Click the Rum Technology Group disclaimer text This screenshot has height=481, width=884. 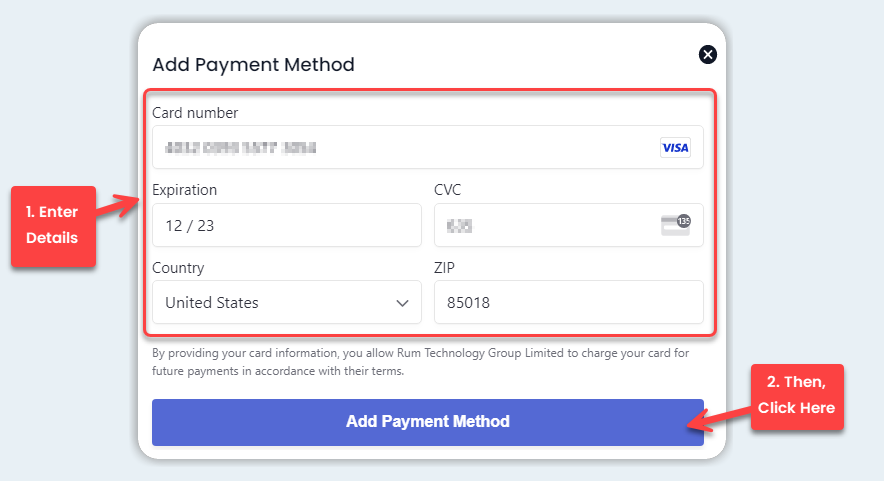pos(420,362)
